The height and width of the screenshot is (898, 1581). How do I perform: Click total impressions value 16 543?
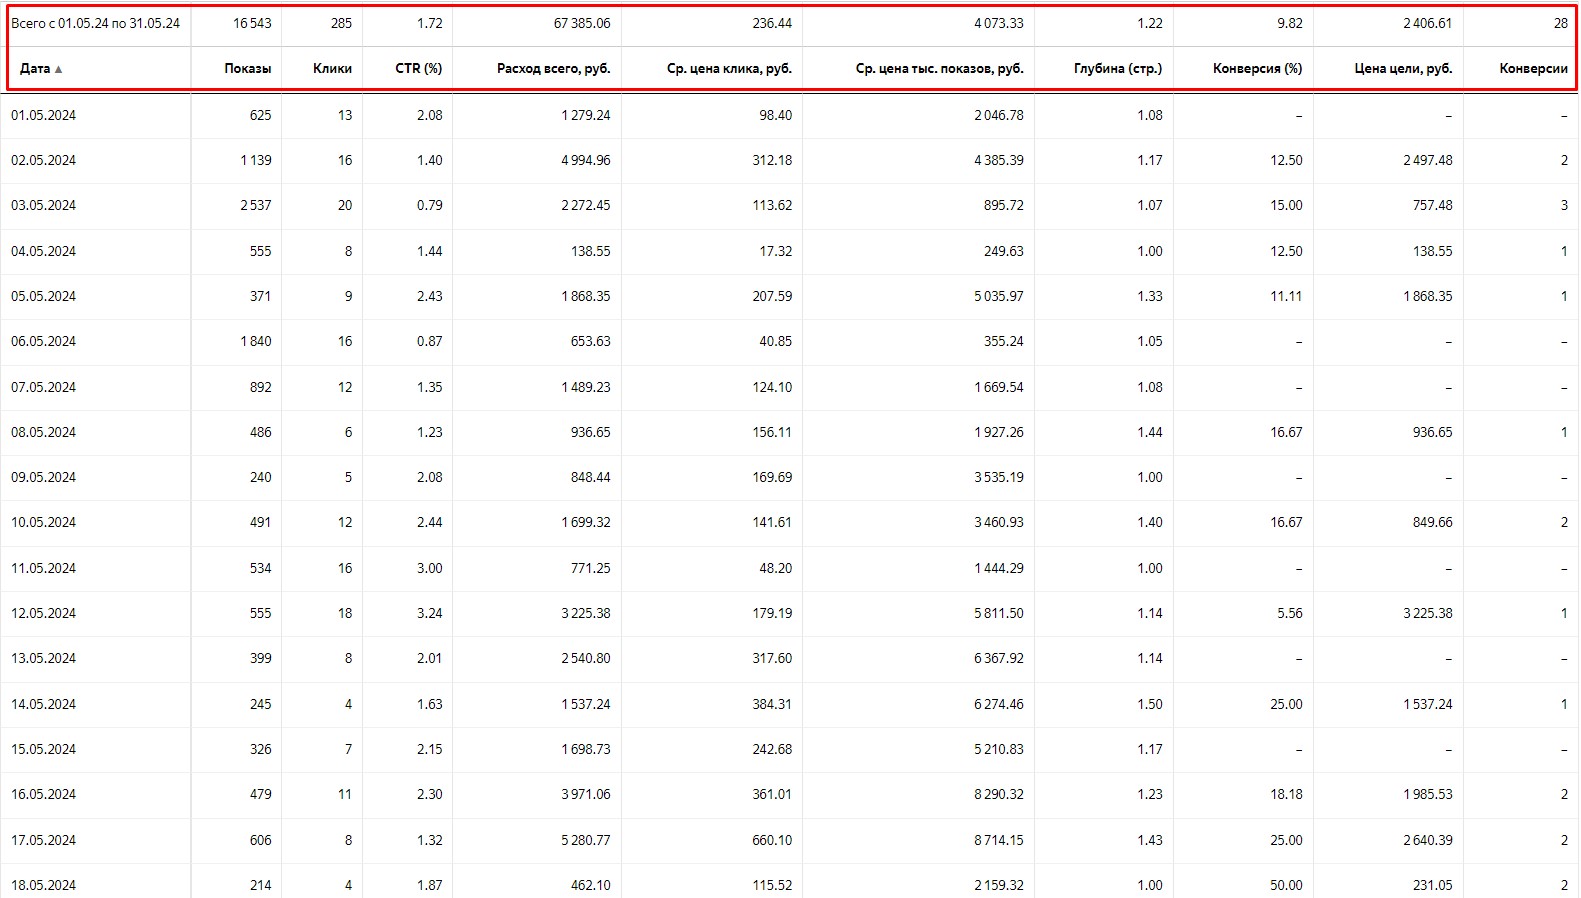252,23
